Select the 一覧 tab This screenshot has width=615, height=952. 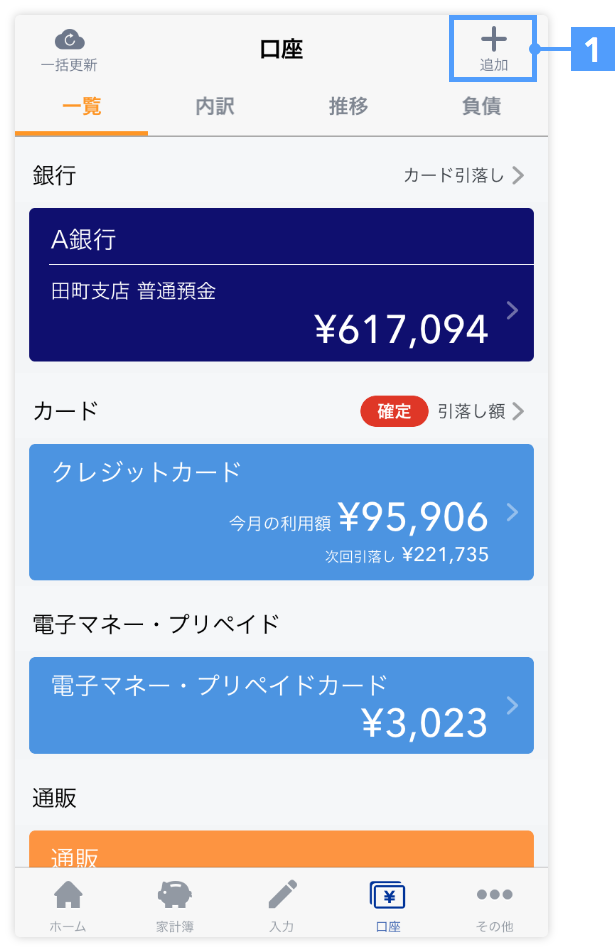[81, 106]
